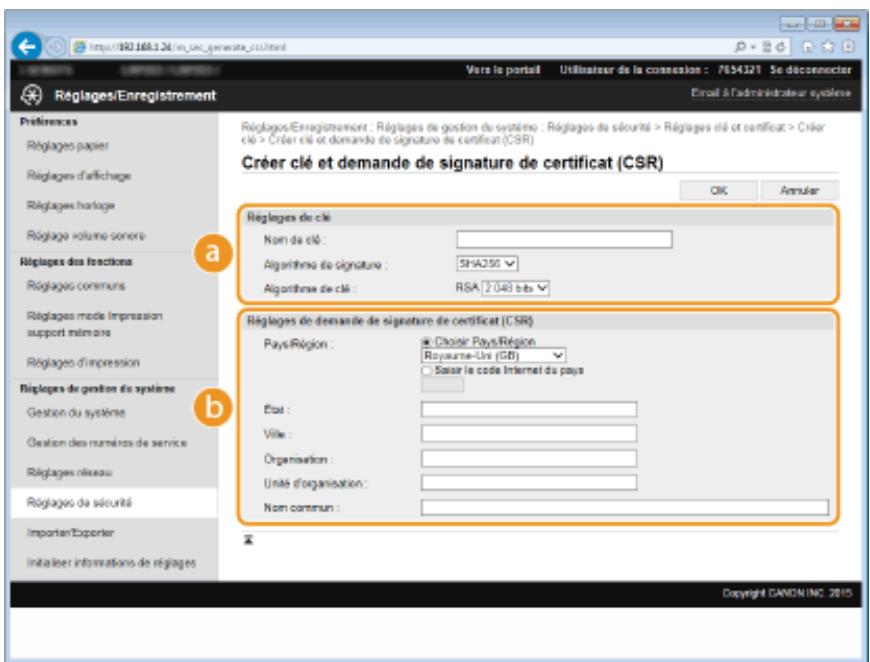Click the Vers le portail link
Screen dimensions: 870x662
(x=503, y=70)
